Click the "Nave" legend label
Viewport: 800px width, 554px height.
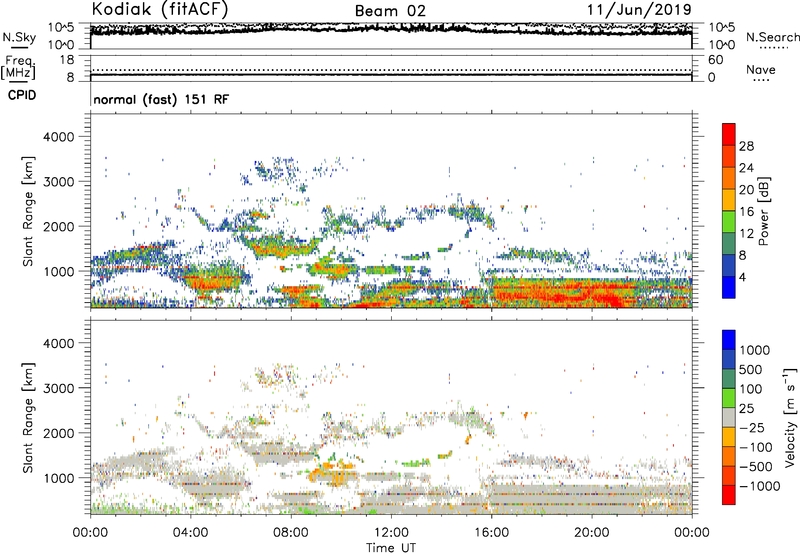pos(761,70)
